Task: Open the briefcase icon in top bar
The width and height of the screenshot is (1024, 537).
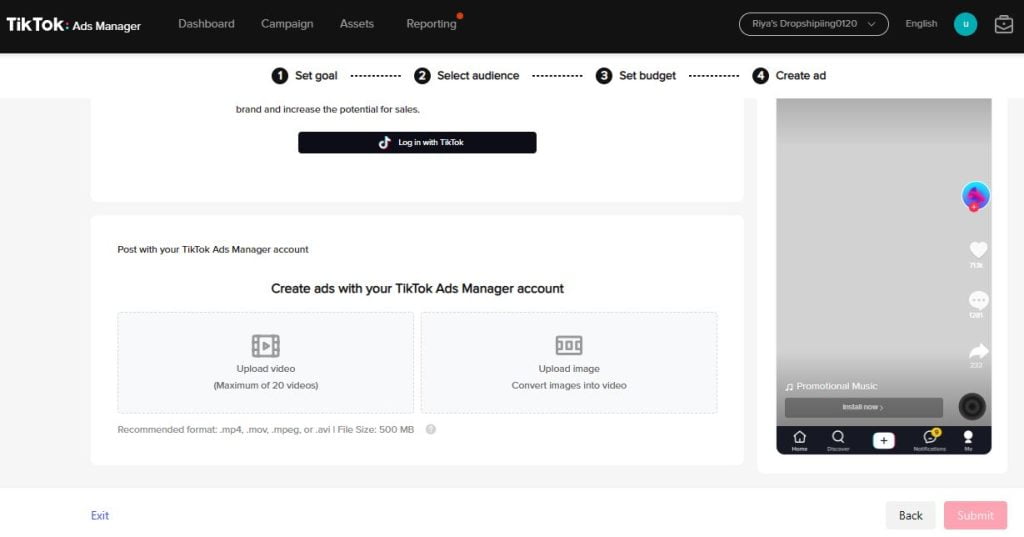Action: 1003,24
